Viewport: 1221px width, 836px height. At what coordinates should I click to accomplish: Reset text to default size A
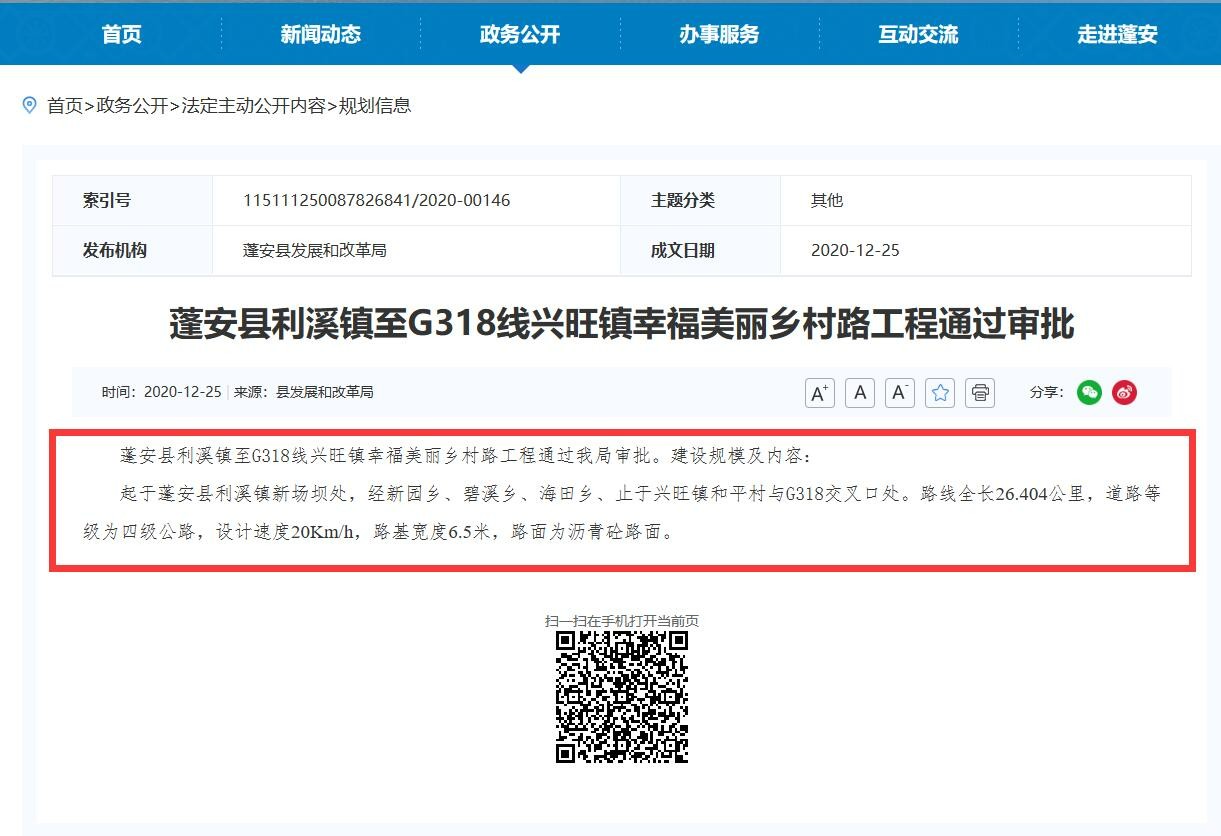[859, 393]
